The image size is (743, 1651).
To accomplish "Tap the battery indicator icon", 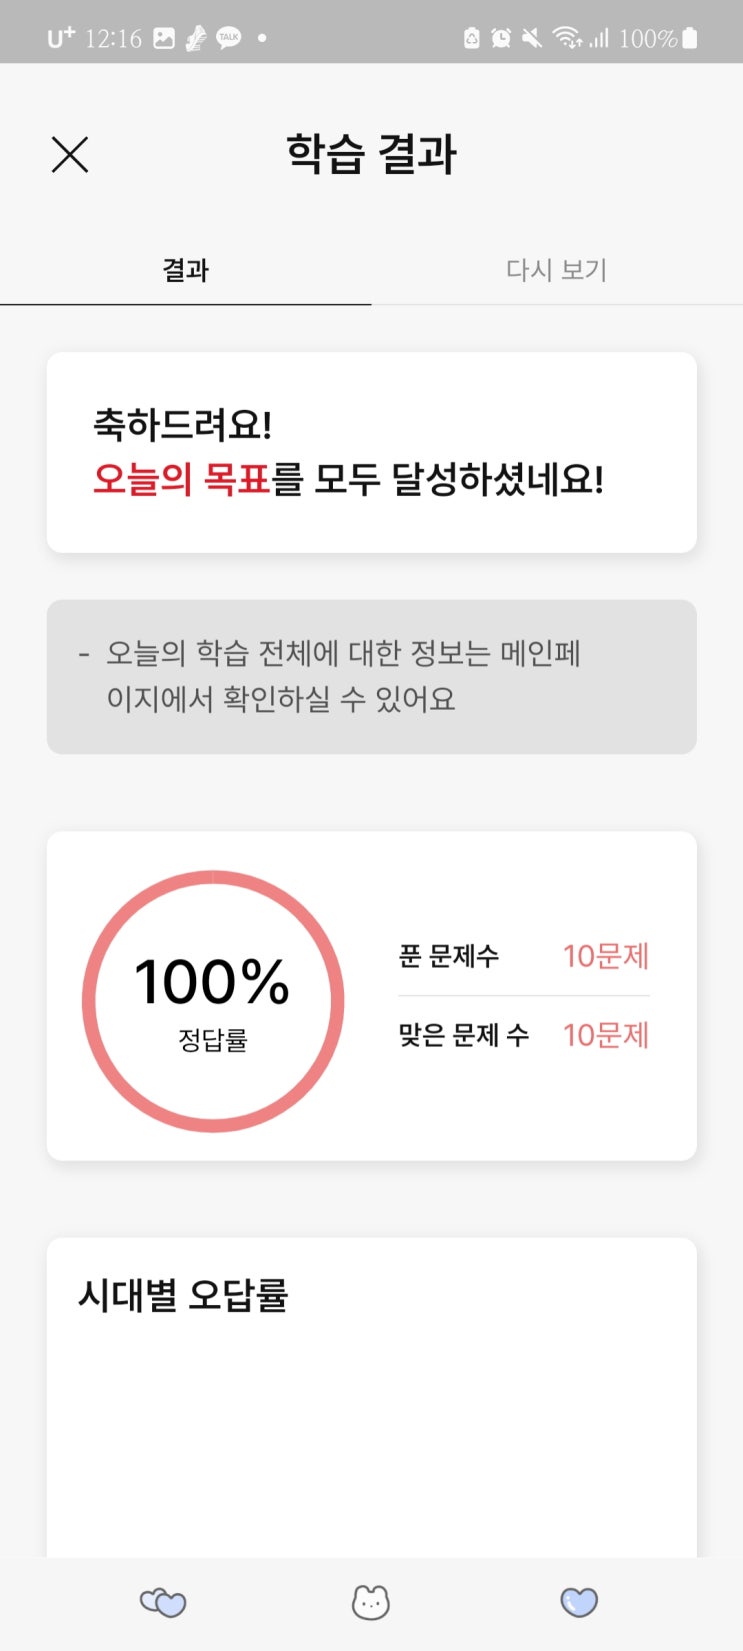I will coord(689,39).
